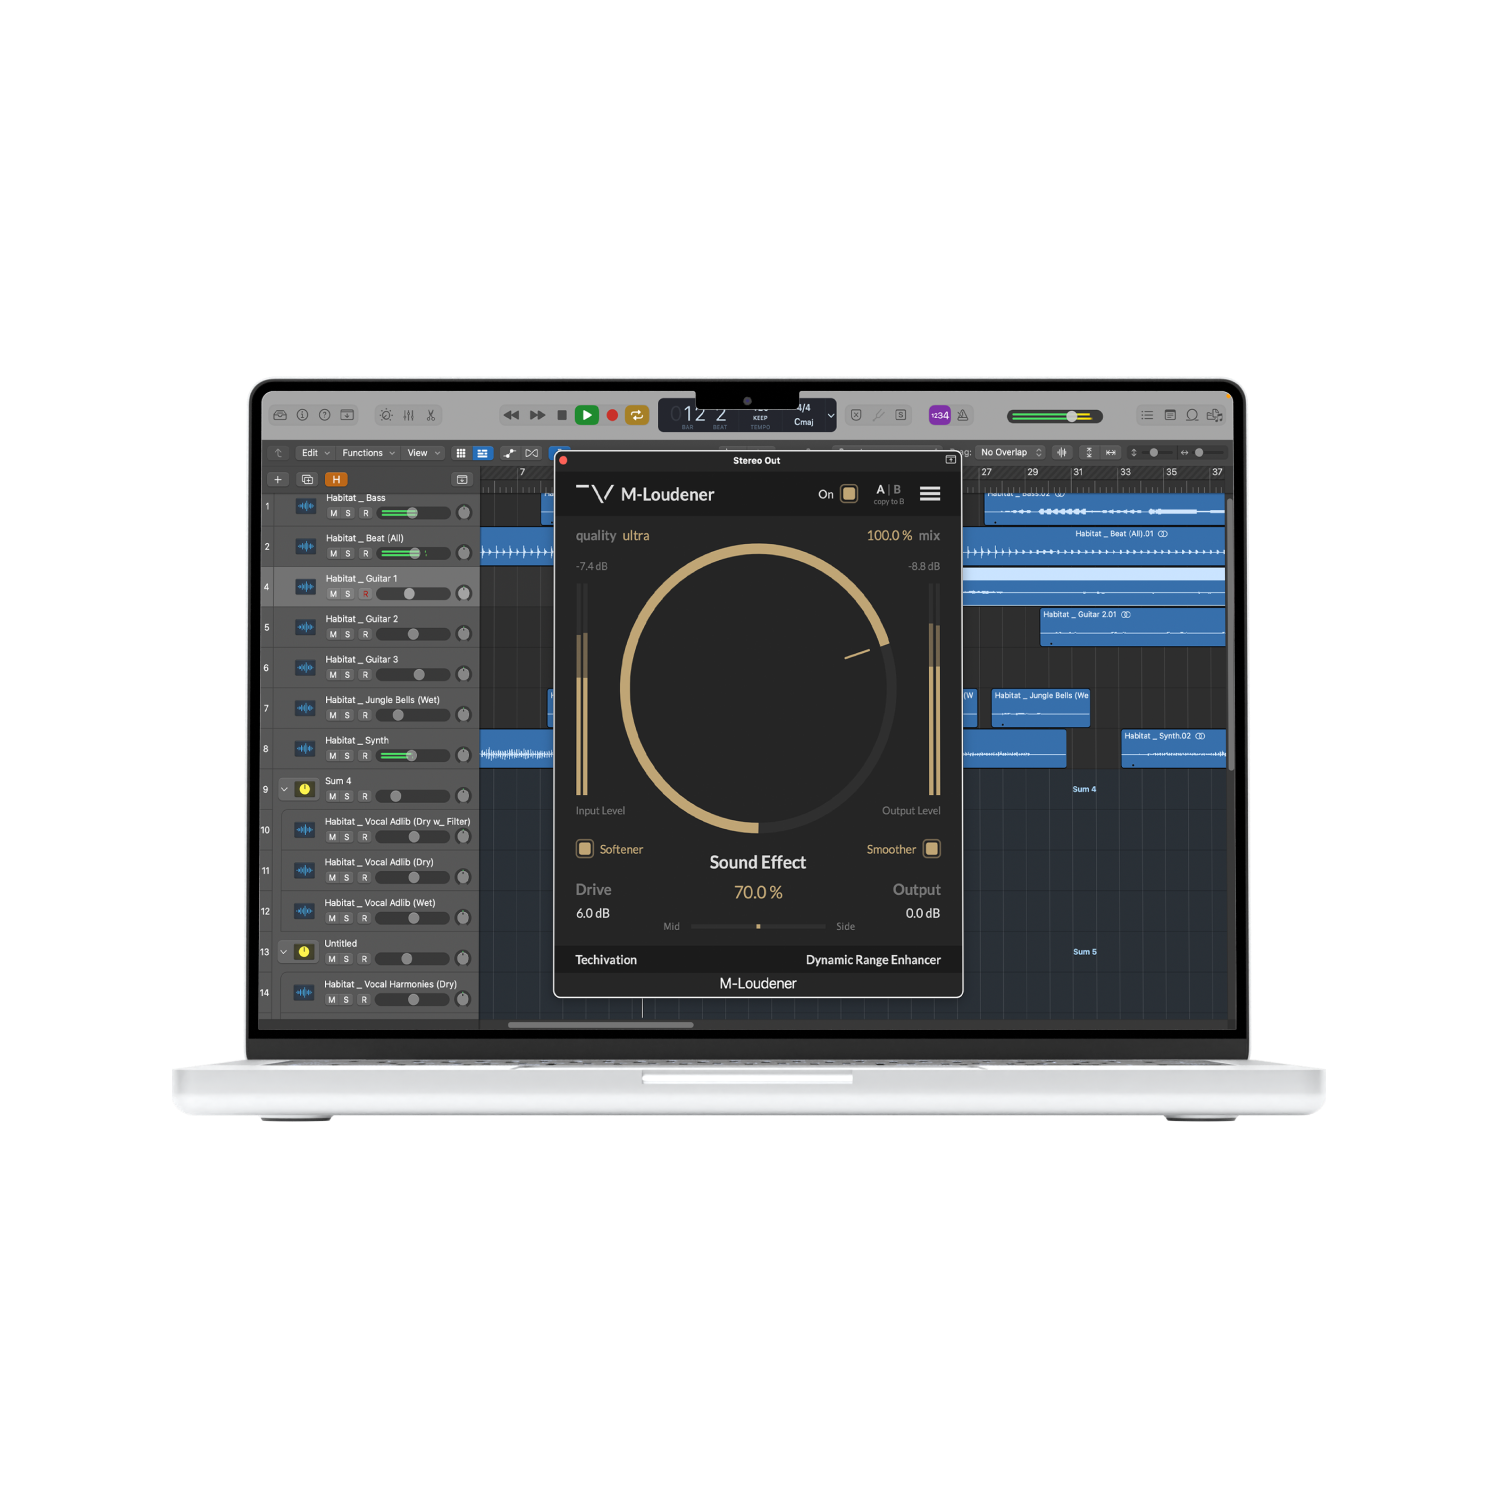The width and height of the screenshot is (1500, 1500).
Task: Open the Mixer from the control bar
Action: click(x=408, y=415)
